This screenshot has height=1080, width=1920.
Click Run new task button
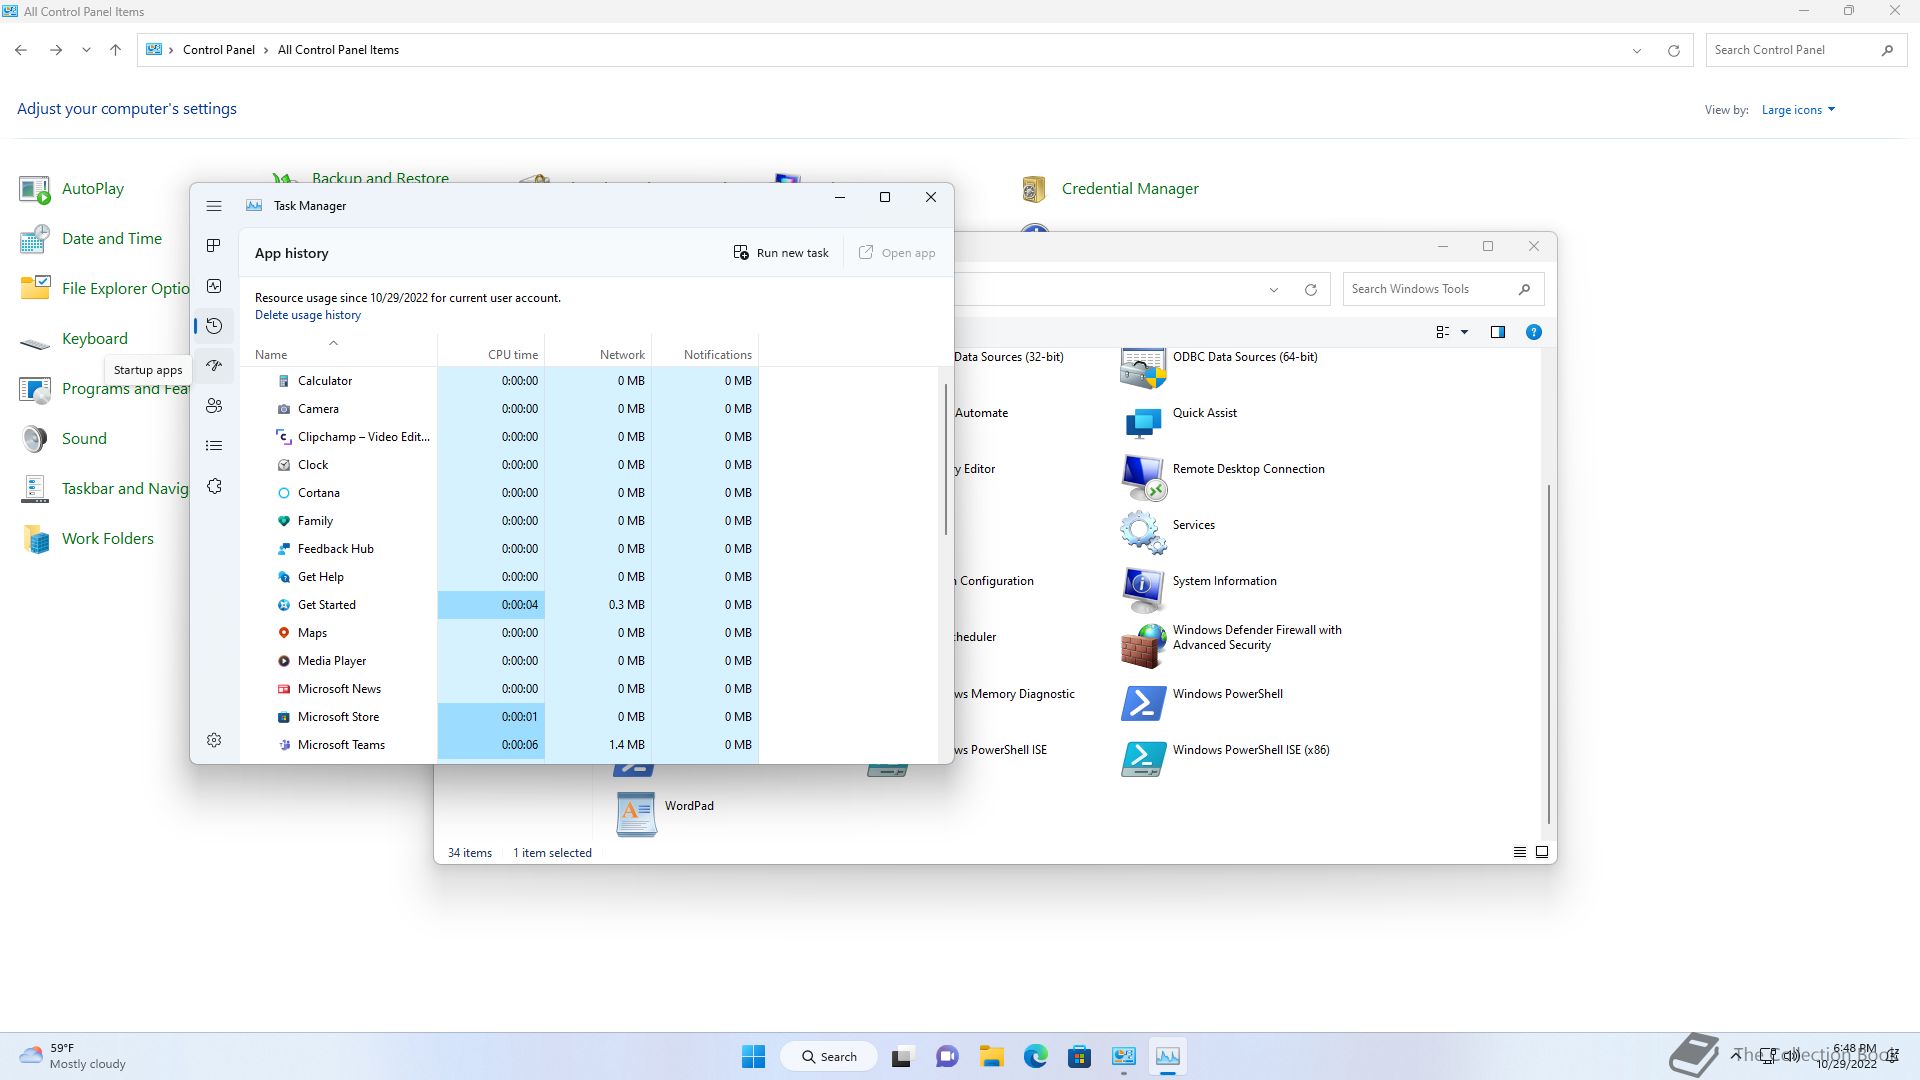pyautogui.click(x=781, y=253)
